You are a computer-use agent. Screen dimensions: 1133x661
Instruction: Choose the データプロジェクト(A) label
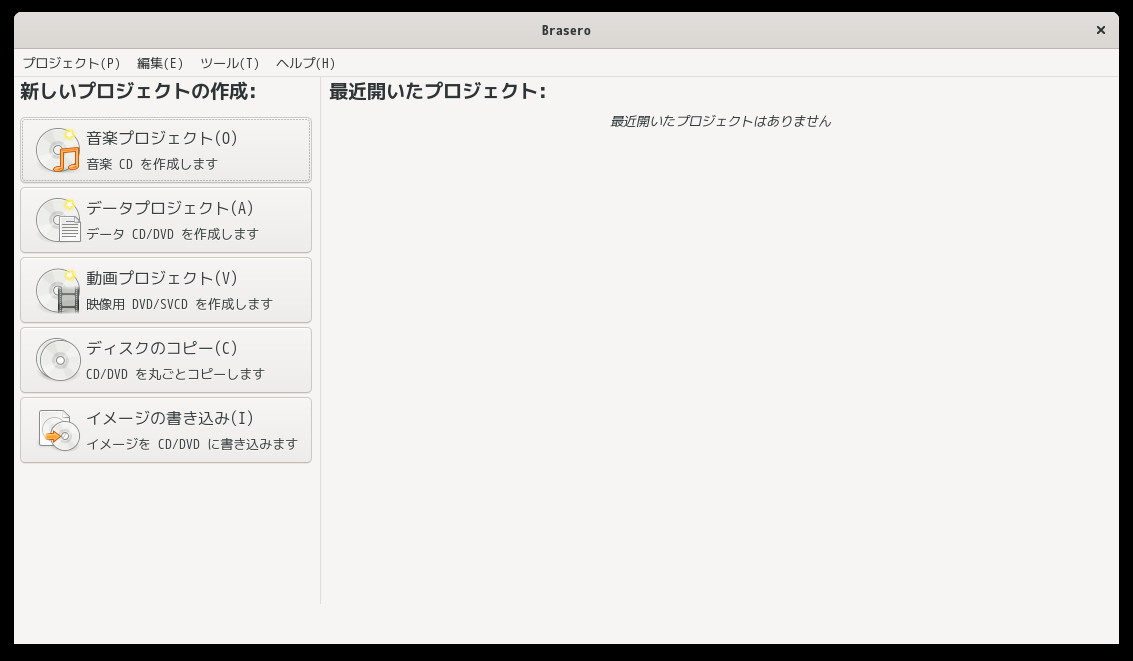coord(170,208)
